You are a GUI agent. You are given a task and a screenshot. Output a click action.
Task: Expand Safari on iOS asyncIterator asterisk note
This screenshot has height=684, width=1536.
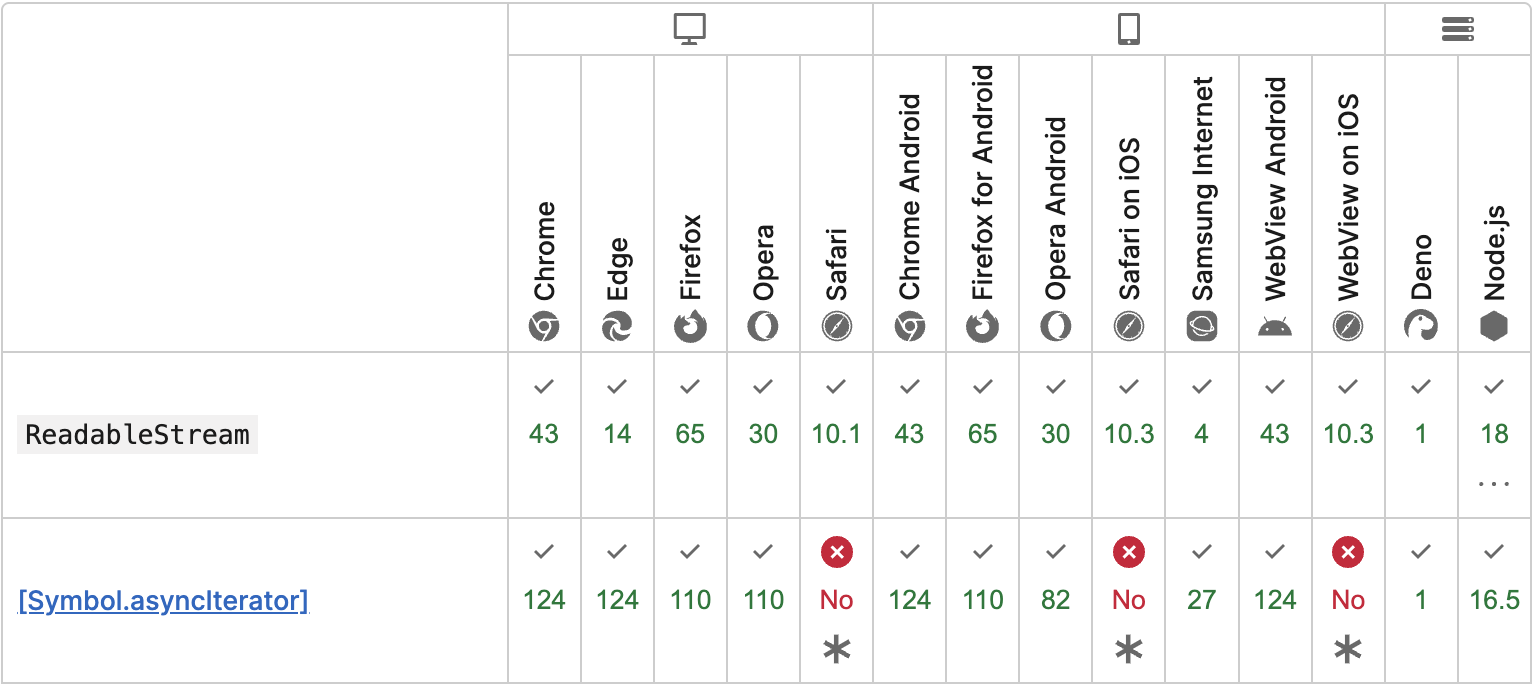click(x=1129, y=651)
